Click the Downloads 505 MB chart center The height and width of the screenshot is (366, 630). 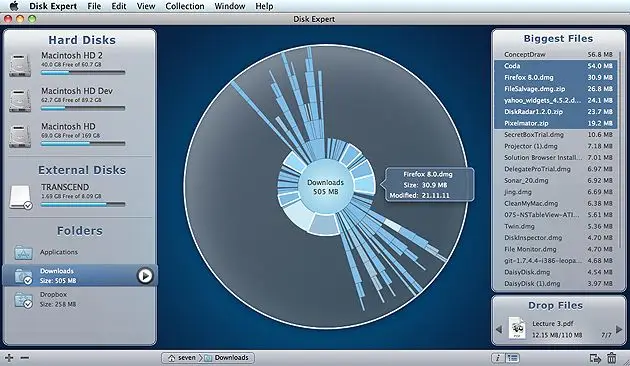(325, 187)
